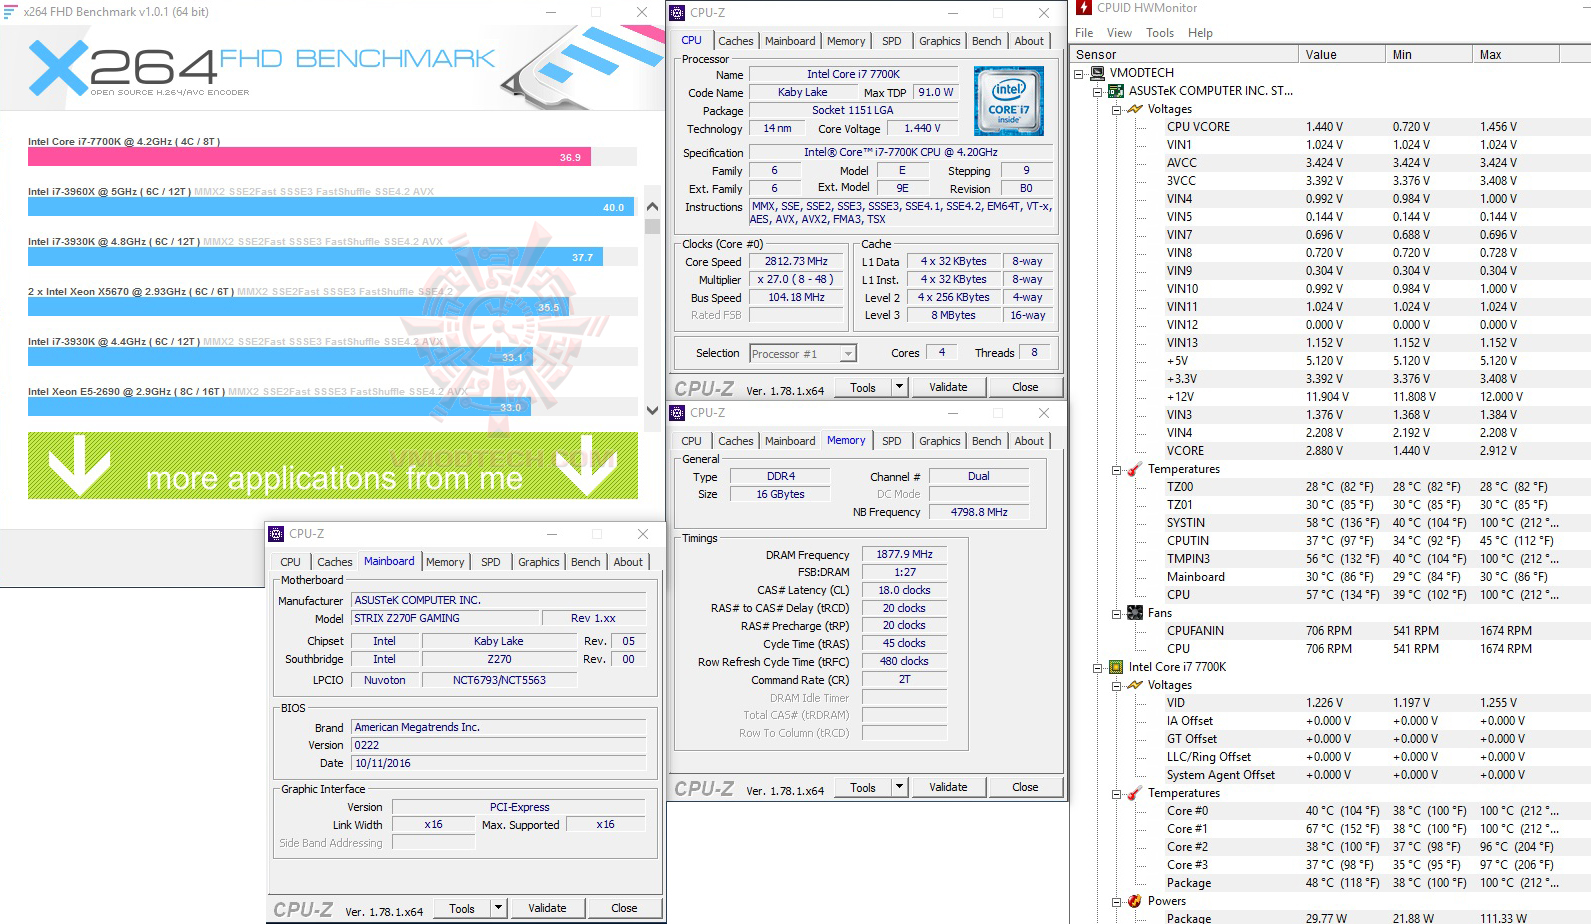Viewport: 1591px width, 924px height.
Task: Click the ASUSTeK Temperatures thermometer icon
Action: coord(1134,469)
